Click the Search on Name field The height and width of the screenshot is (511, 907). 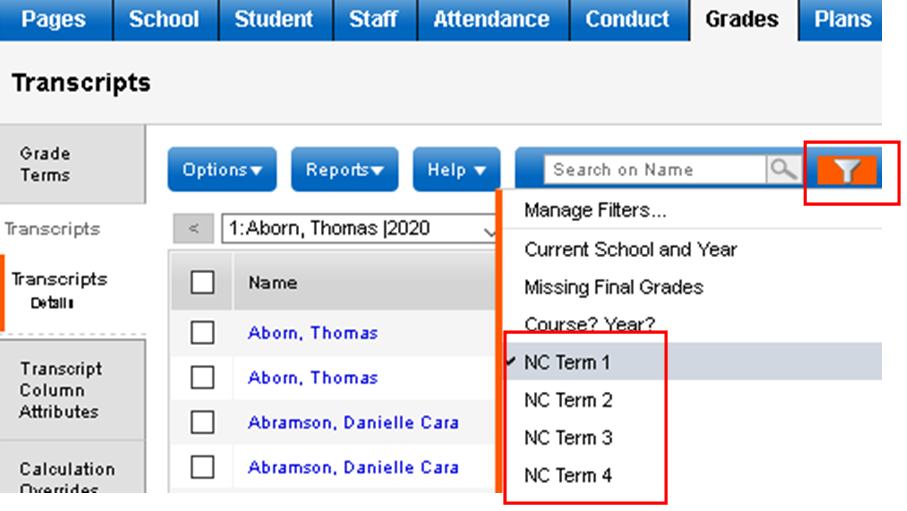pyautogui.click(x=655, y=170)
